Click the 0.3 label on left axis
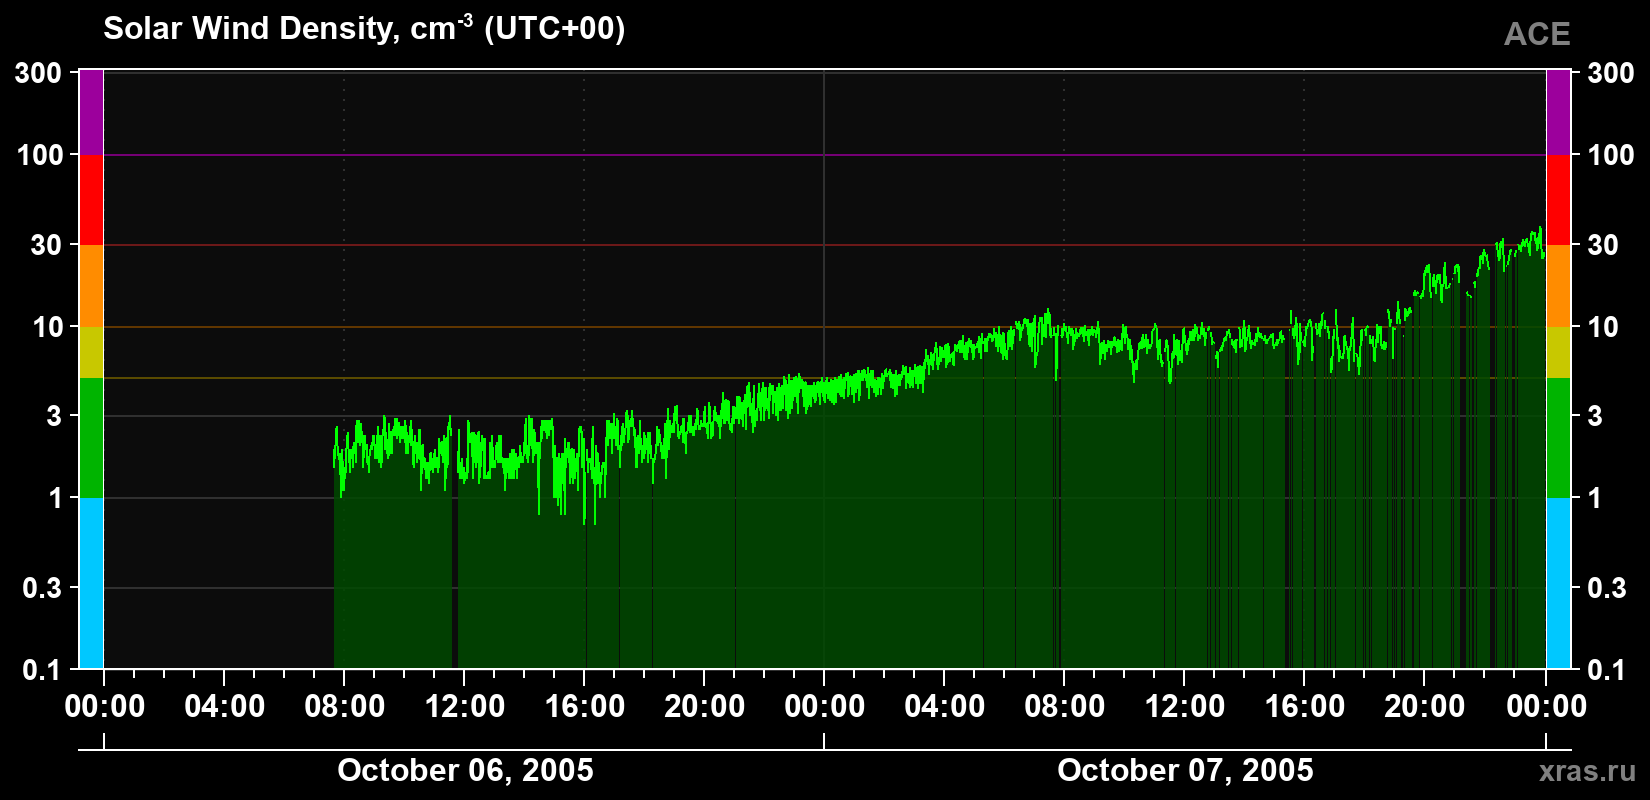The width and height of the screenshot is (1650, 800). [42, 588]
